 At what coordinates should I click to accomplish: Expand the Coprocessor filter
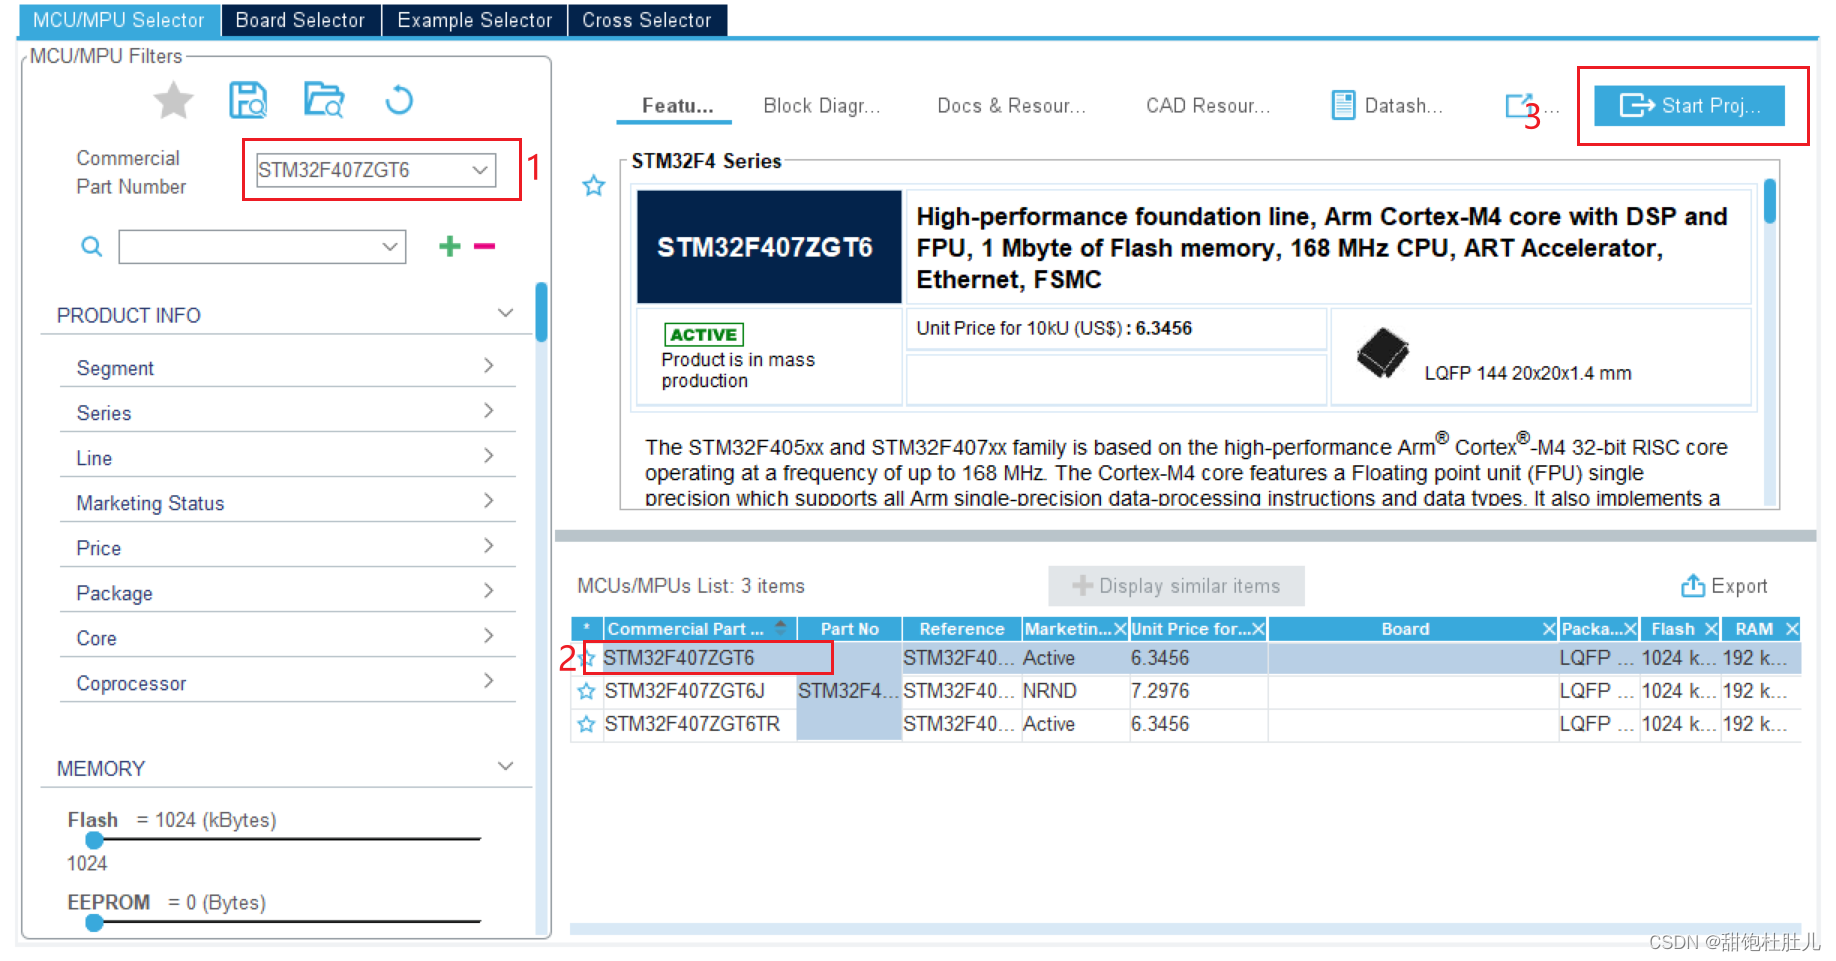488,681
